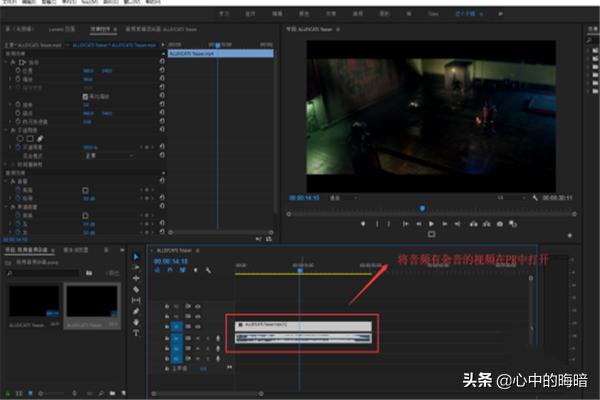Click the Lift button in Program monitor

point(473,224)
